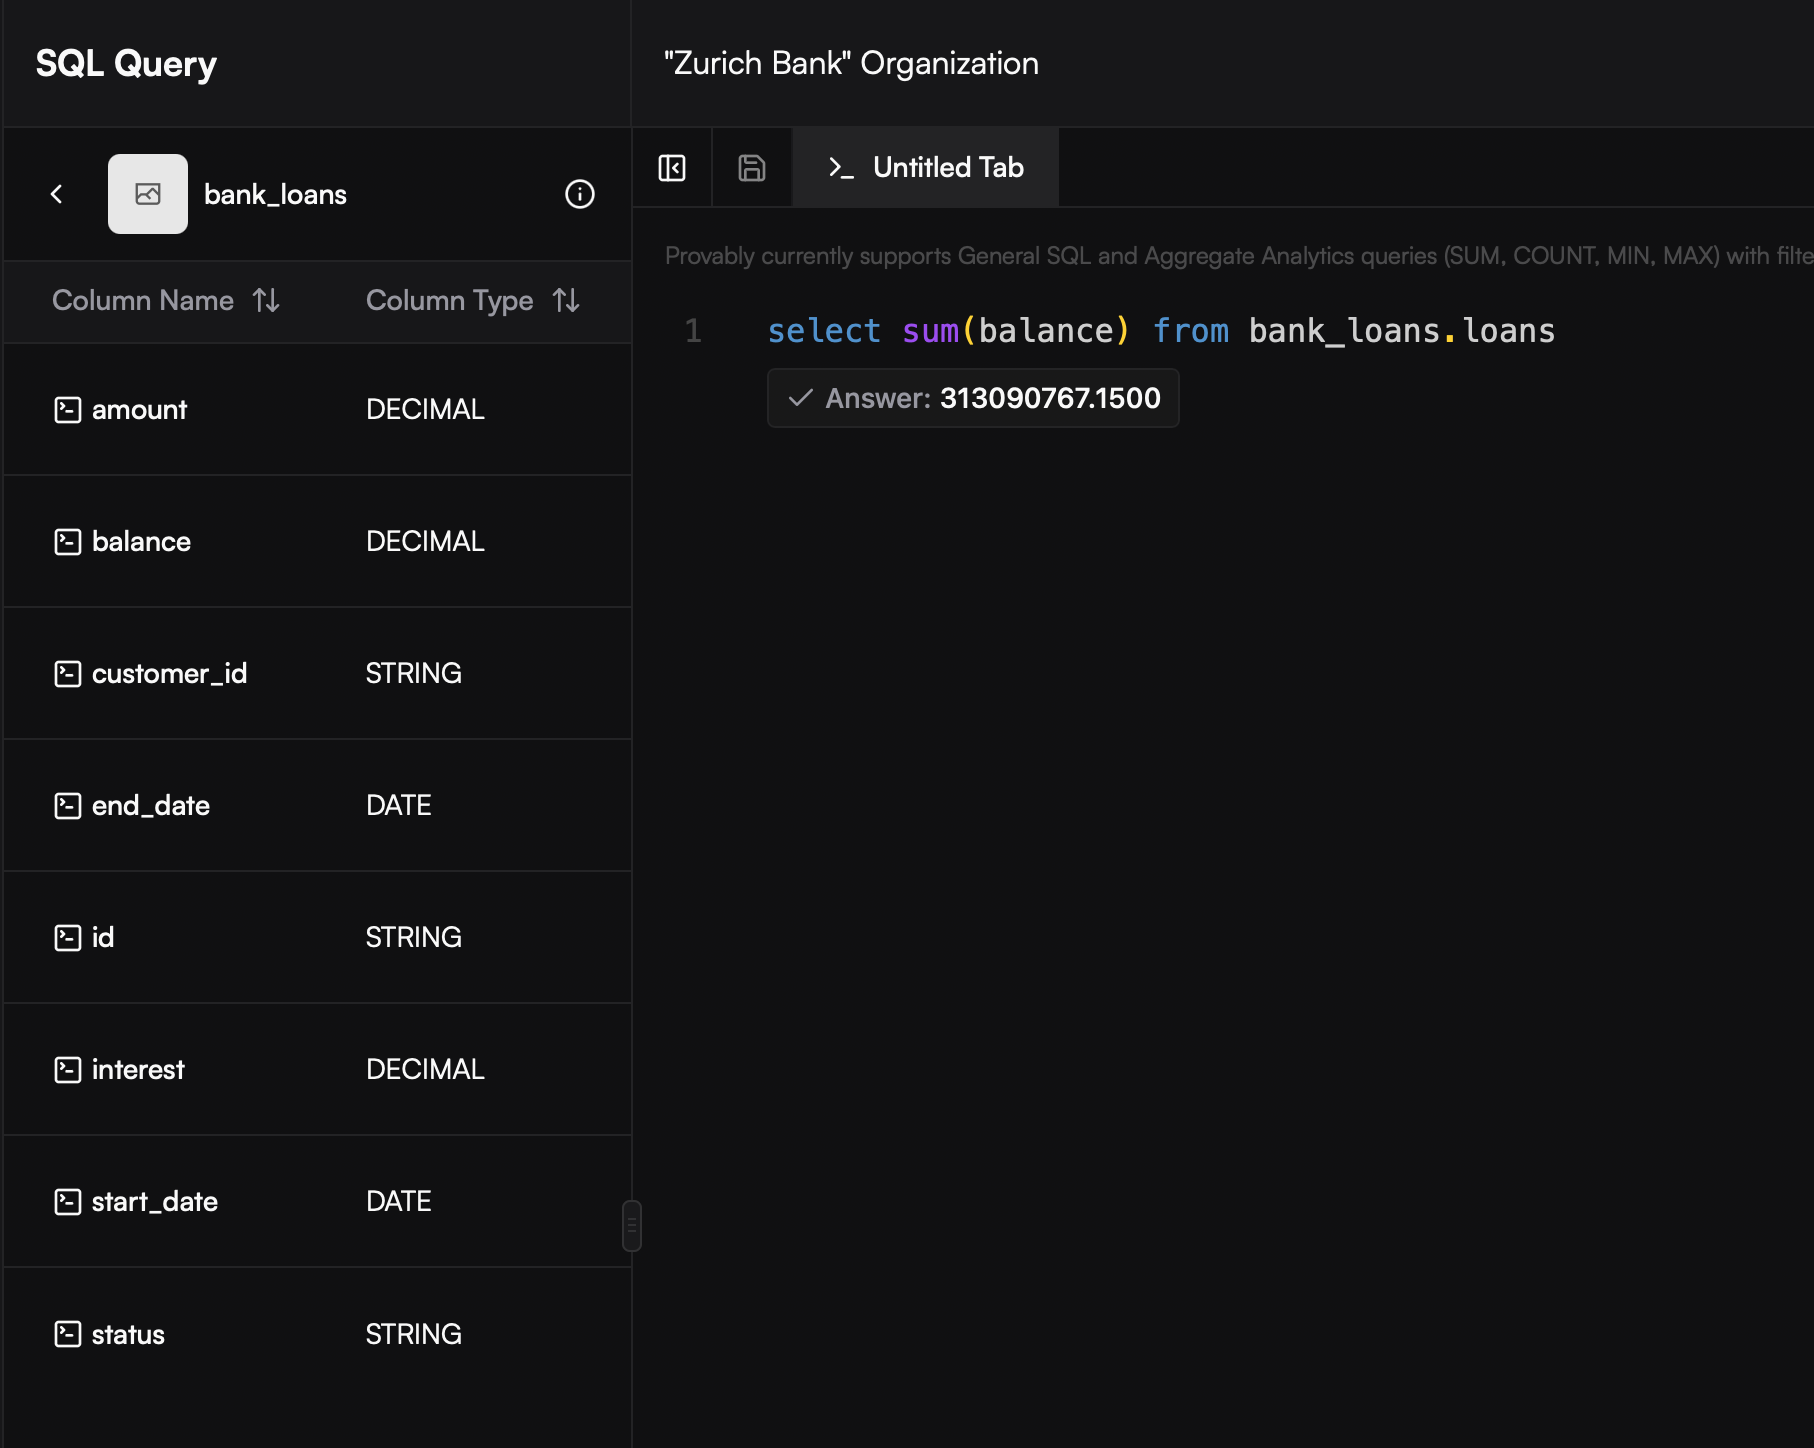This screenshot has height=1448, width=1814.
Task: Click line number 1 in the editor
Action: coord(693,331)
